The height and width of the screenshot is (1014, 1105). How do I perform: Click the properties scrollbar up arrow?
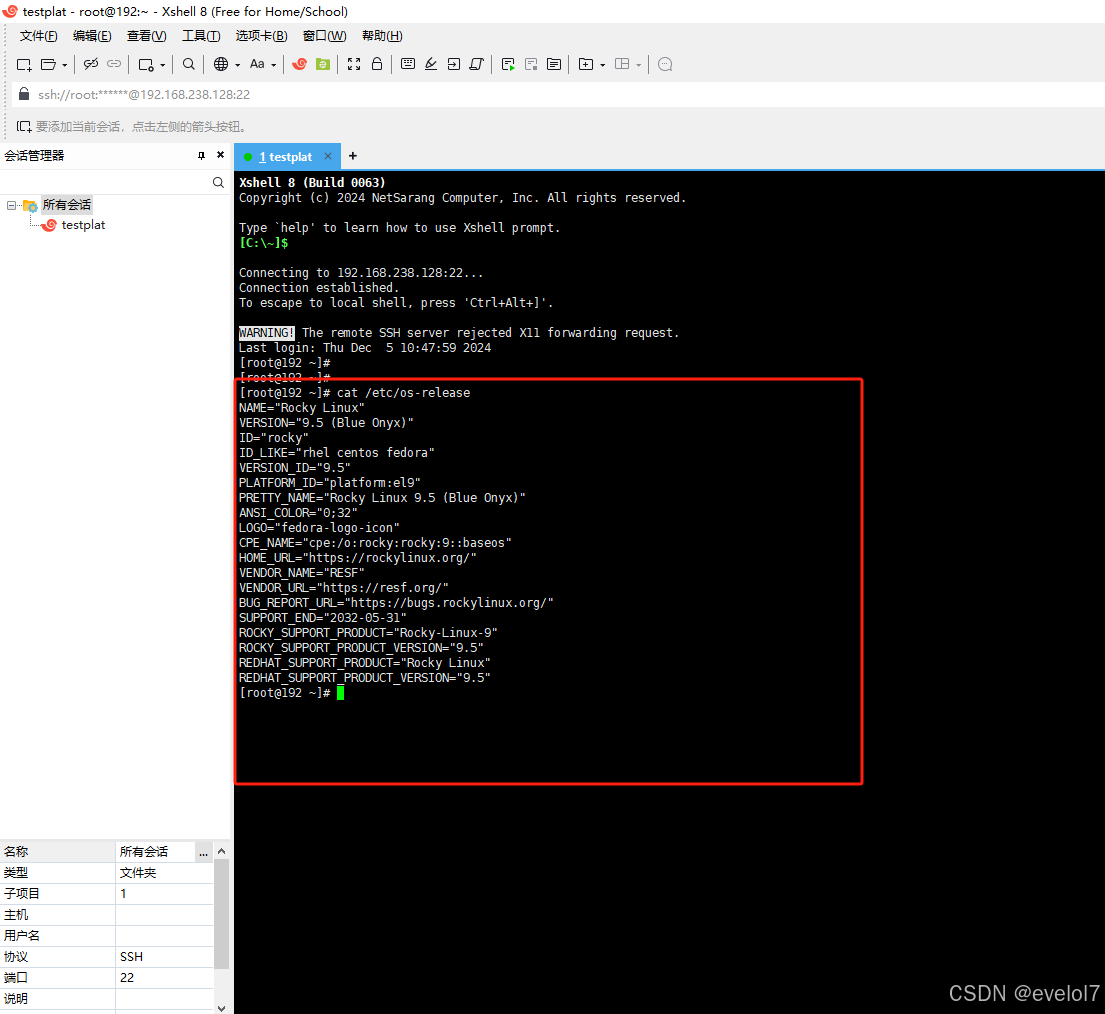pyautogui.click(x=221, y=851)
